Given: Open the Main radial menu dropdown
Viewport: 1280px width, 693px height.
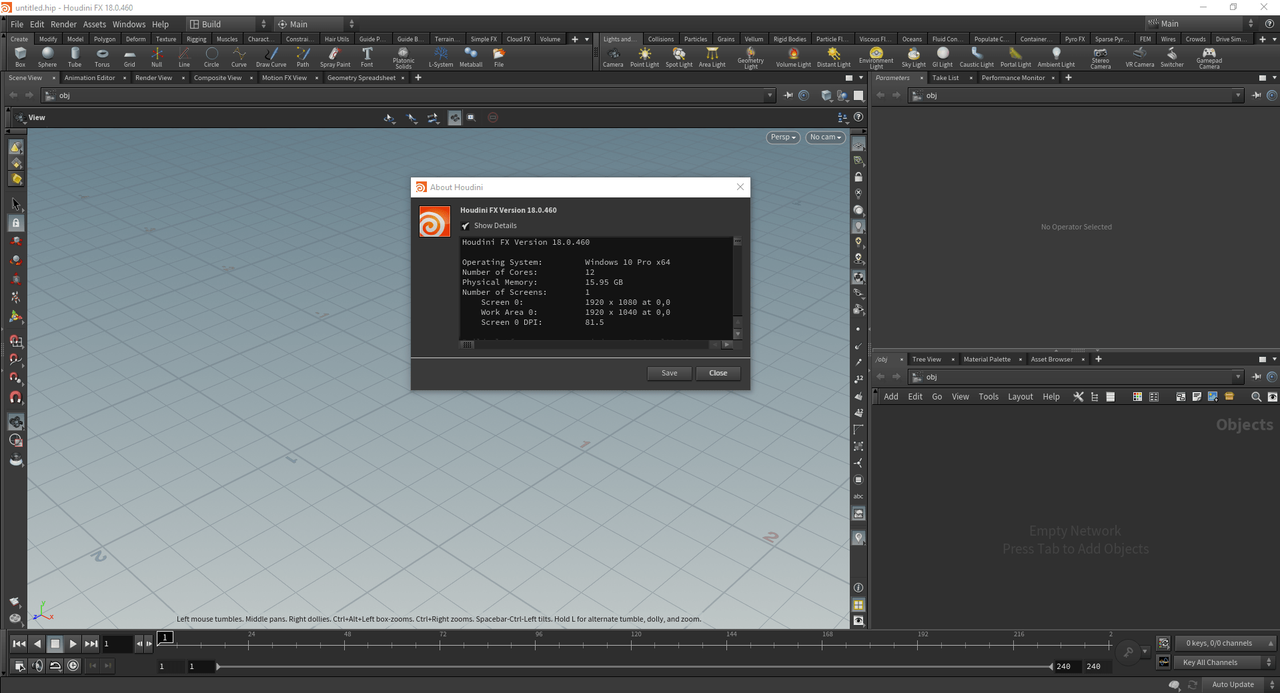Looking at the screenshot, I should pyautogui.click(x=316, y=24).
